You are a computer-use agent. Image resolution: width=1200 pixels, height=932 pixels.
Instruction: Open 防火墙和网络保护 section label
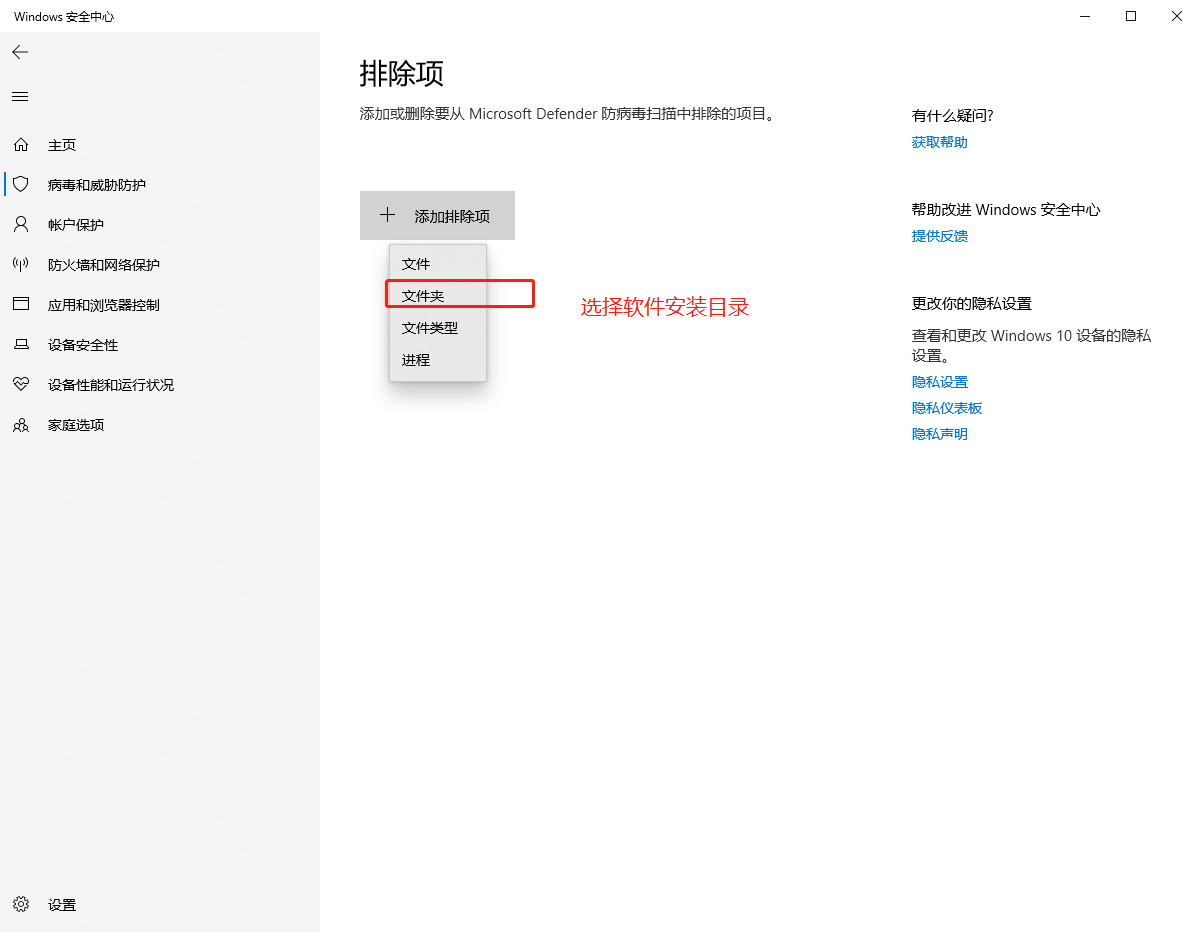(104, 265)
